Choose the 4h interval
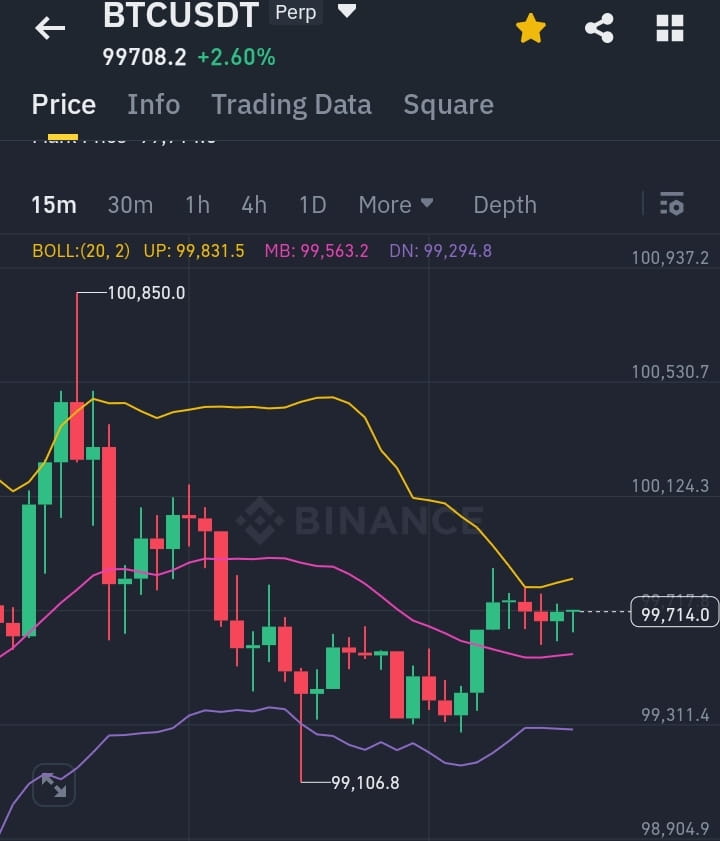Screen dimensions: 720x841 254,205
